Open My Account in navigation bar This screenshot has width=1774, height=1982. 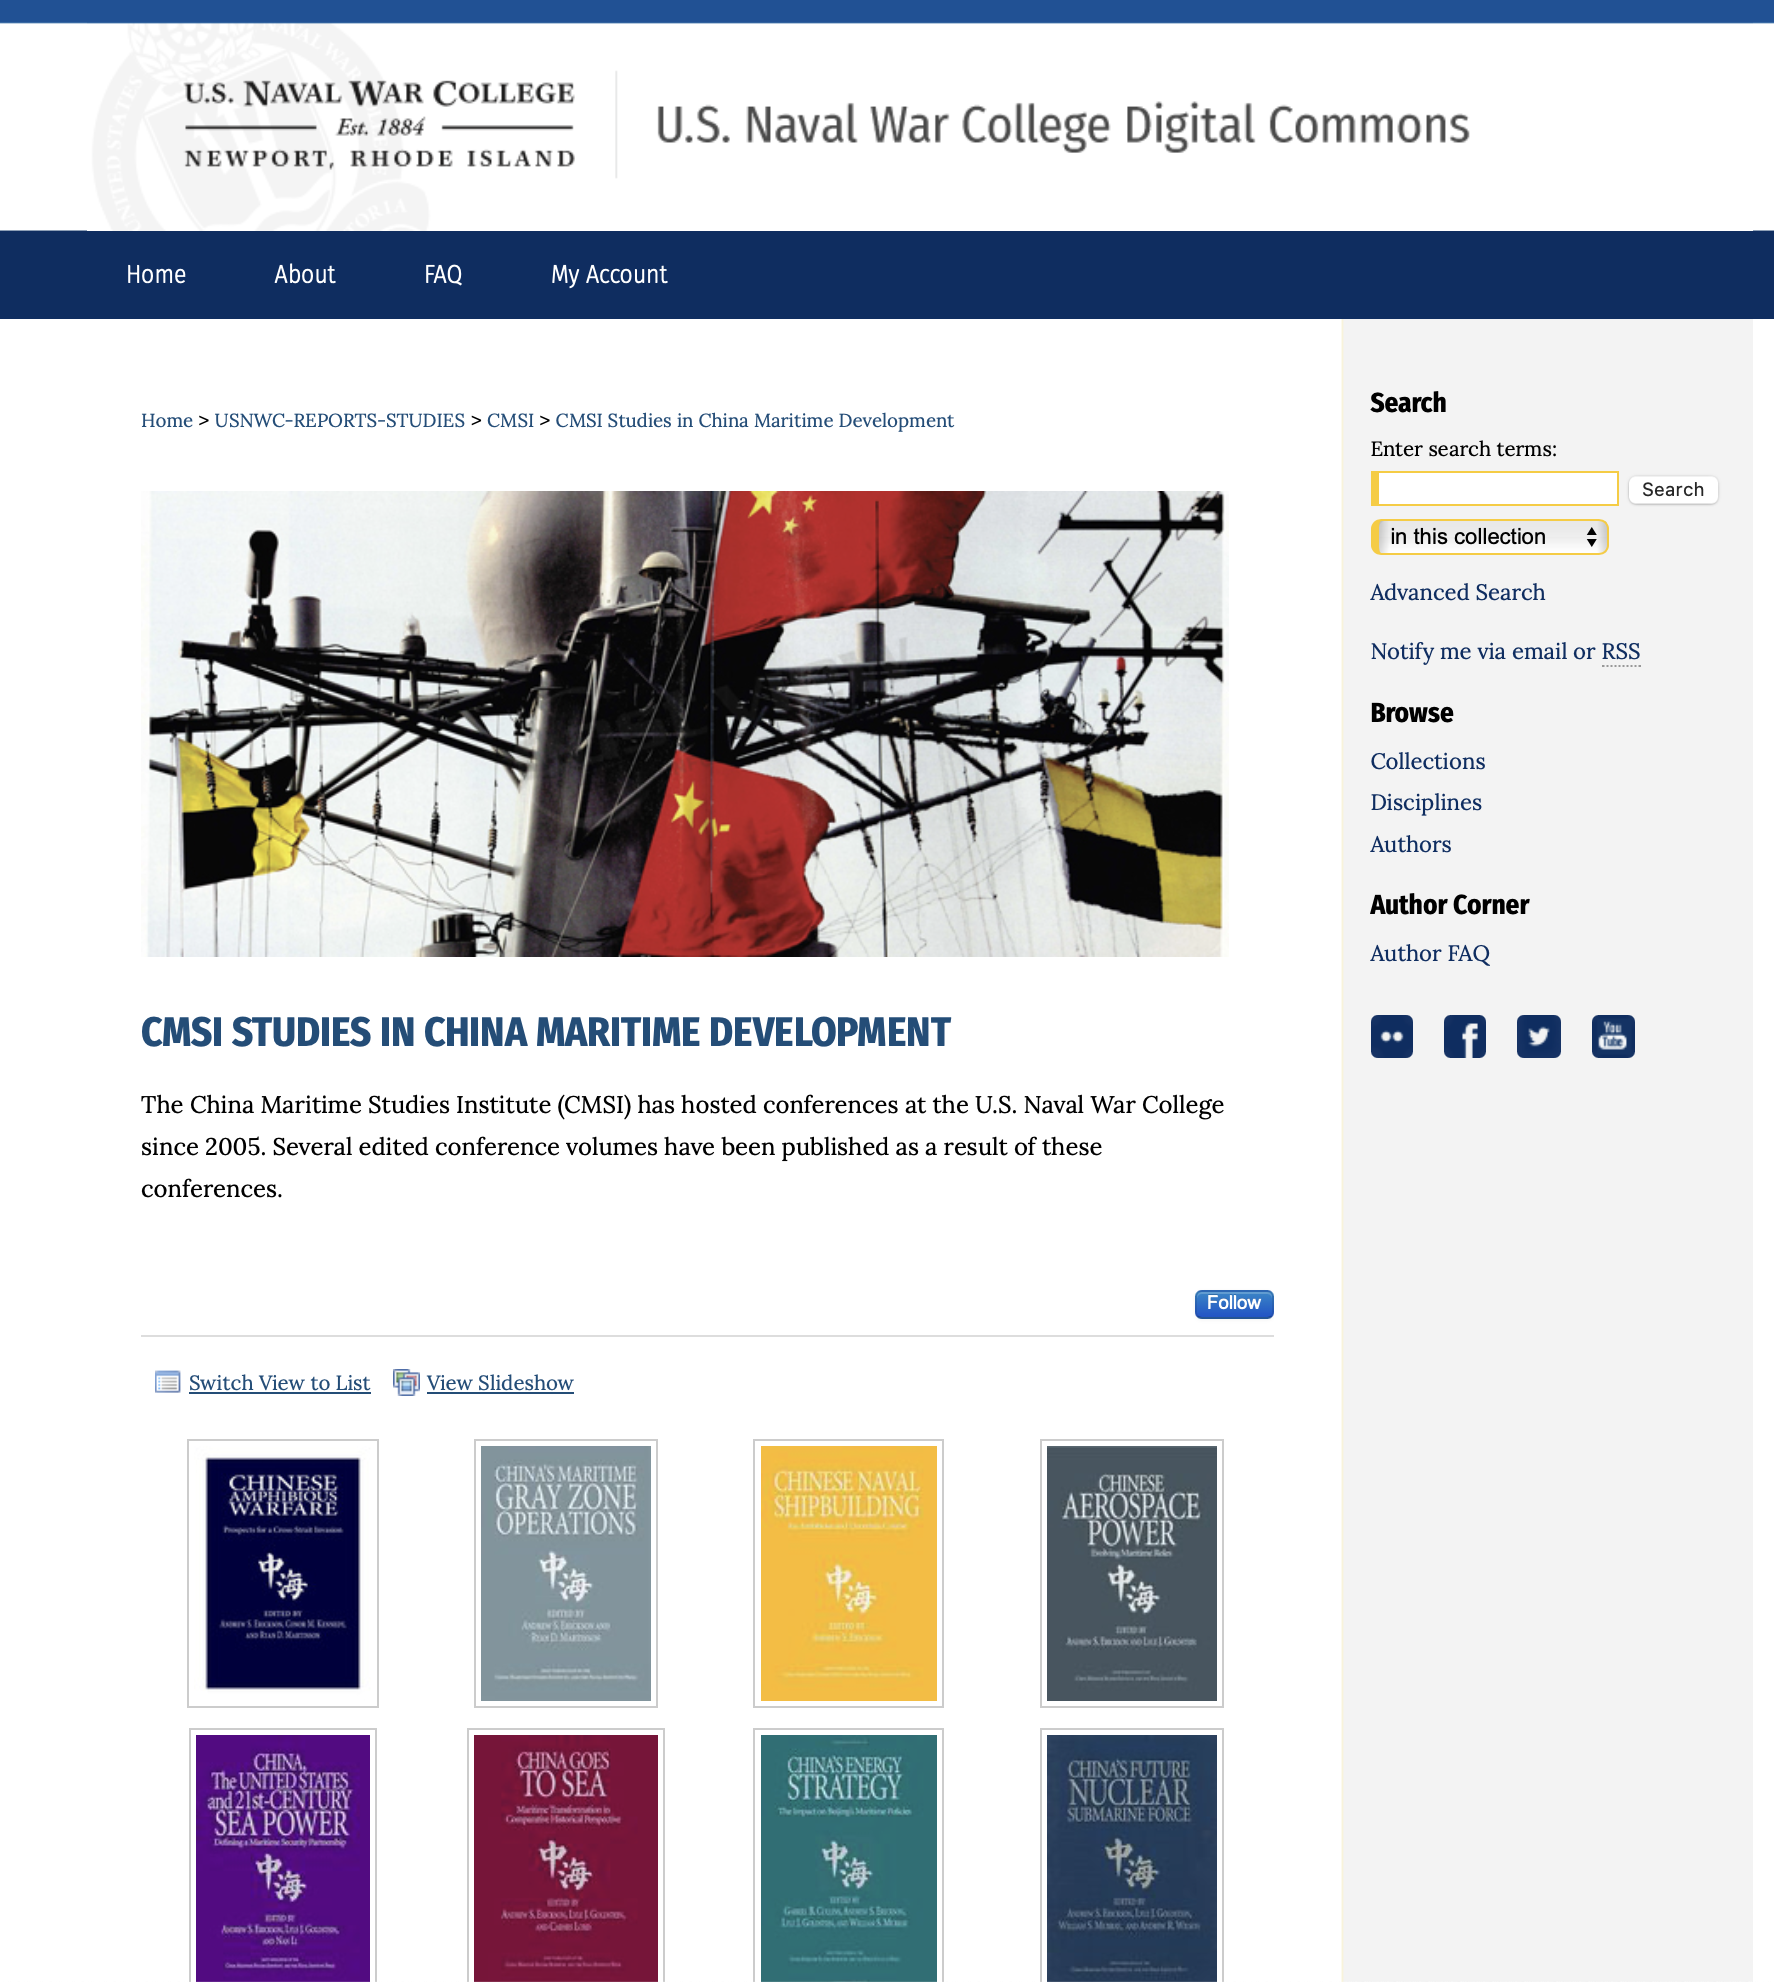tap(609, 275)
